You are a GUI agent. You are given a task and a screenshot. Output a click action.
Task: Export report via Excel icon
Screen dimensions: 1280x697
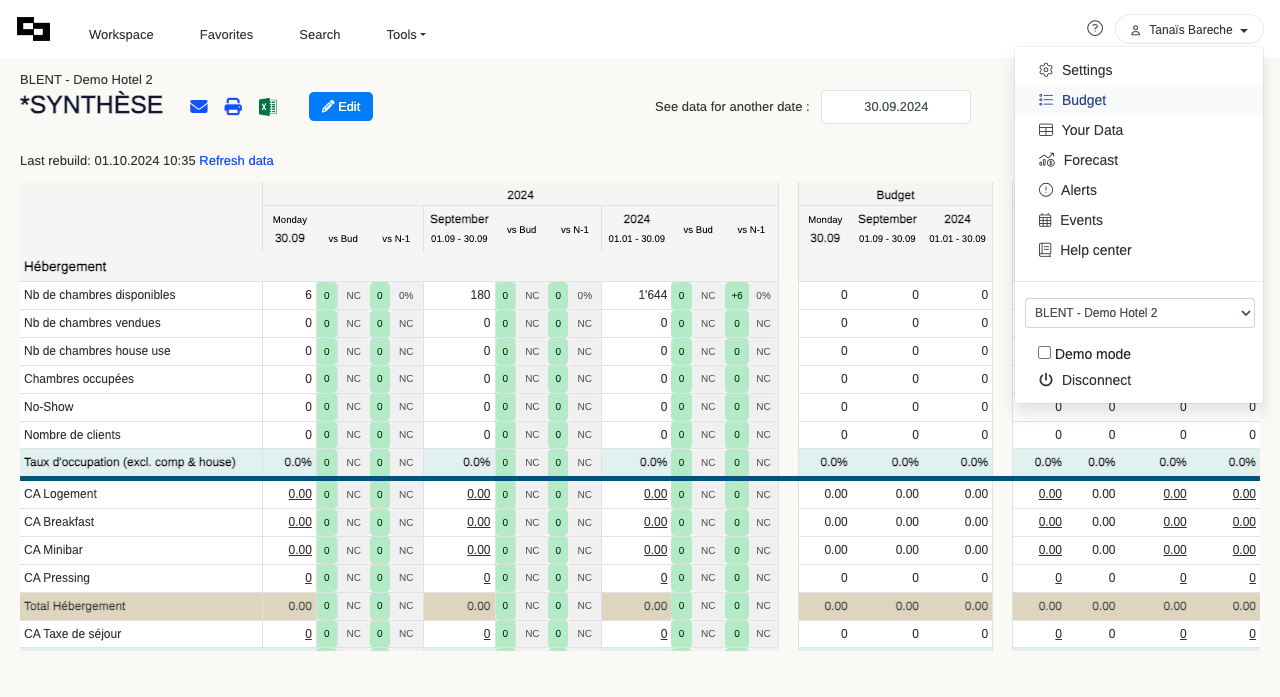[x=268, y=107]
